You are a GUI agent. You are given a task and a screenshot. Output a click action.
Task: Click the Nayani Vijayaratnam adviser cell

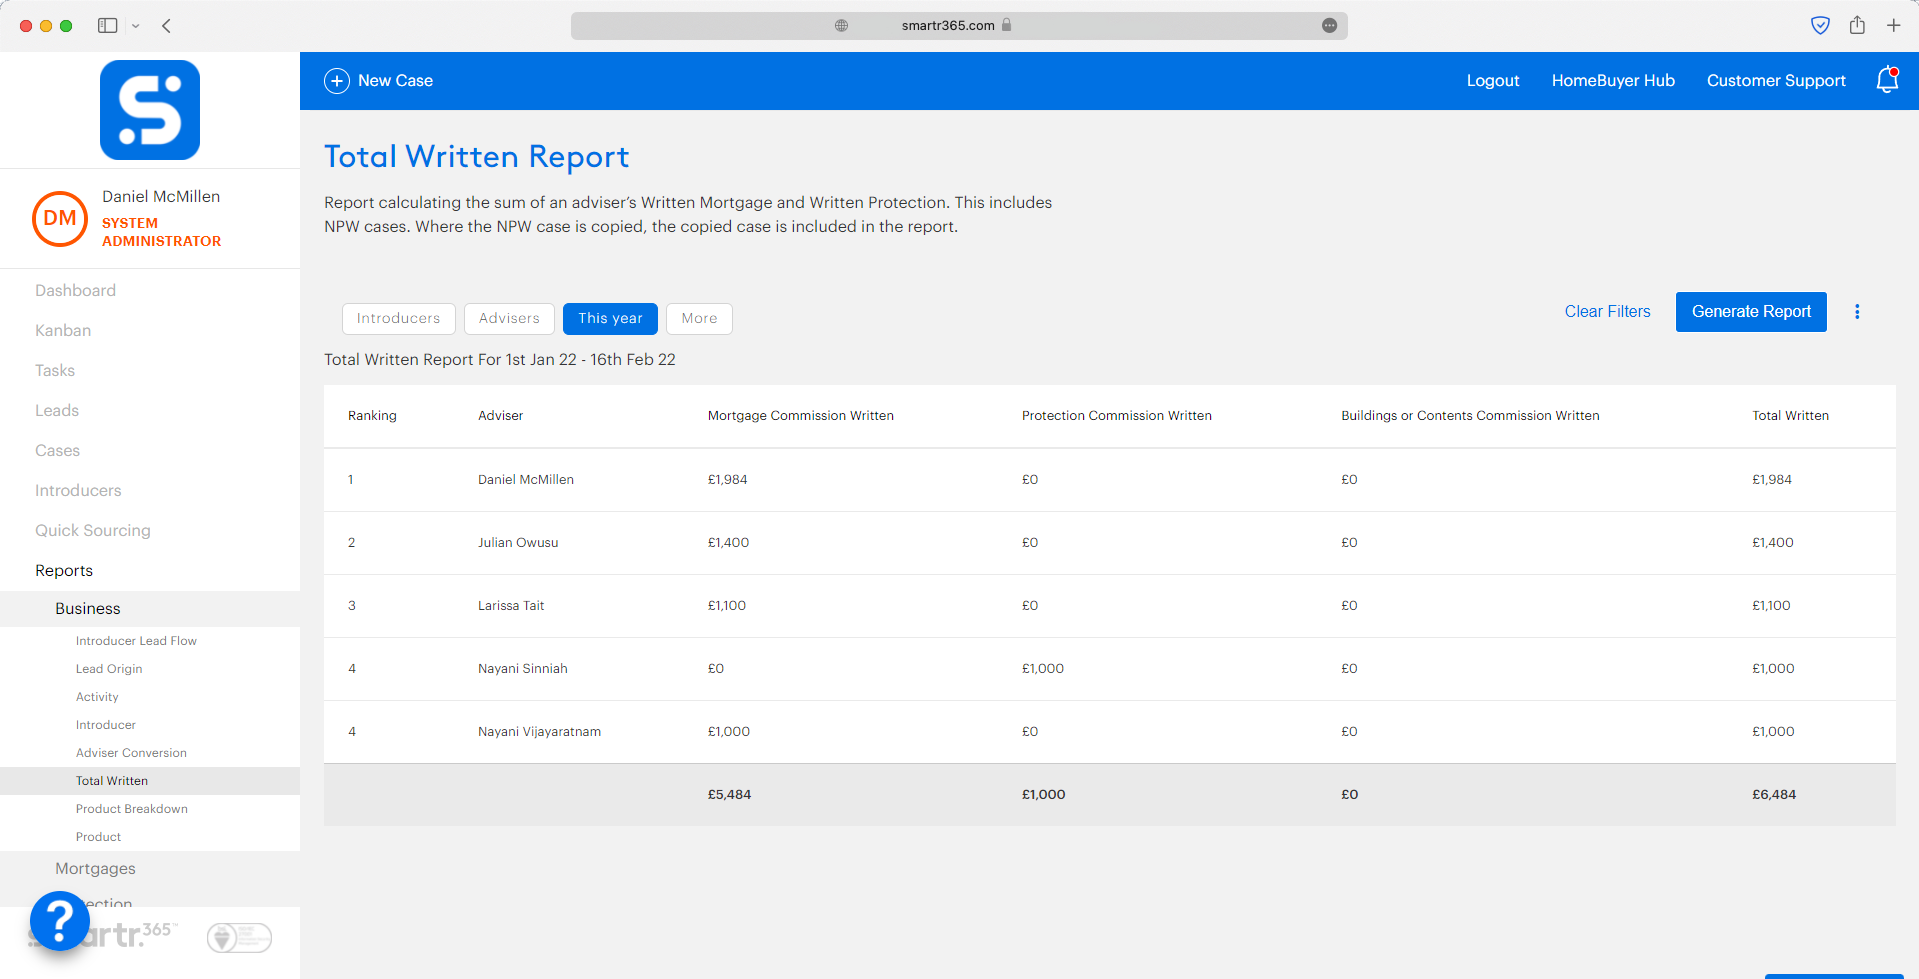pyautogui.click(x=539, y=732)
